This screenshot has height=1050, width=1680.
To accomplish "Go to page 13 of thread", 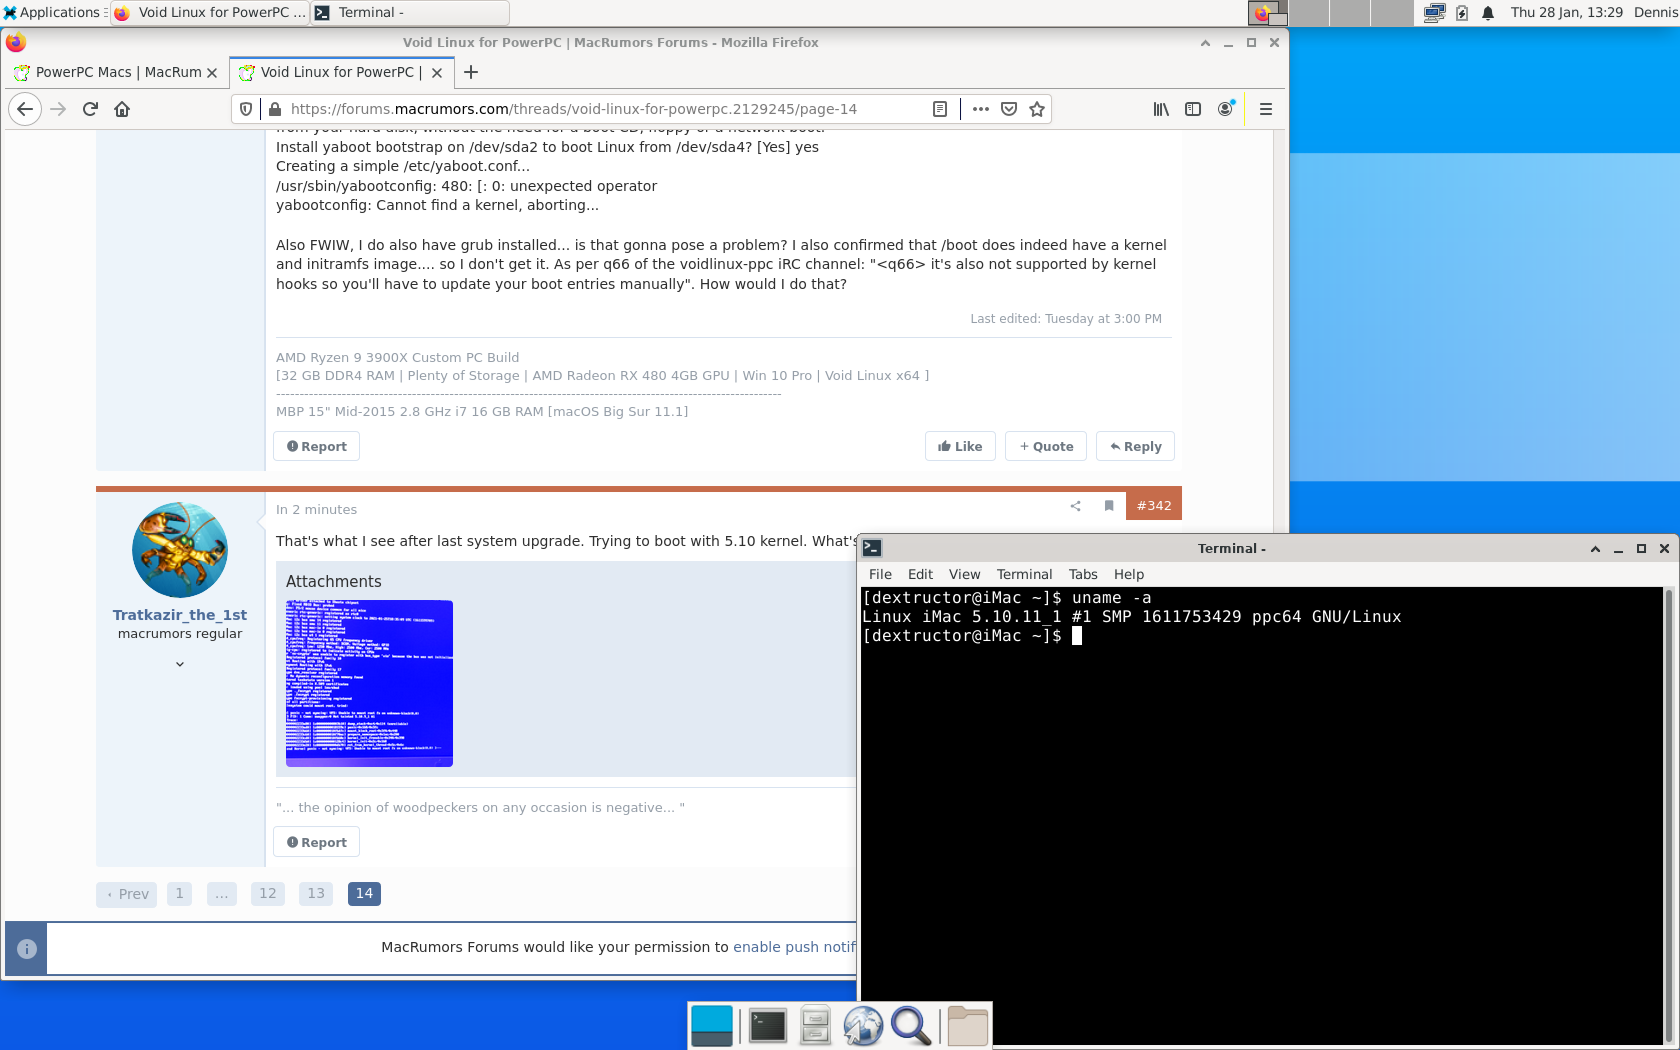I will pyautogui.click(x=315, y=894).
